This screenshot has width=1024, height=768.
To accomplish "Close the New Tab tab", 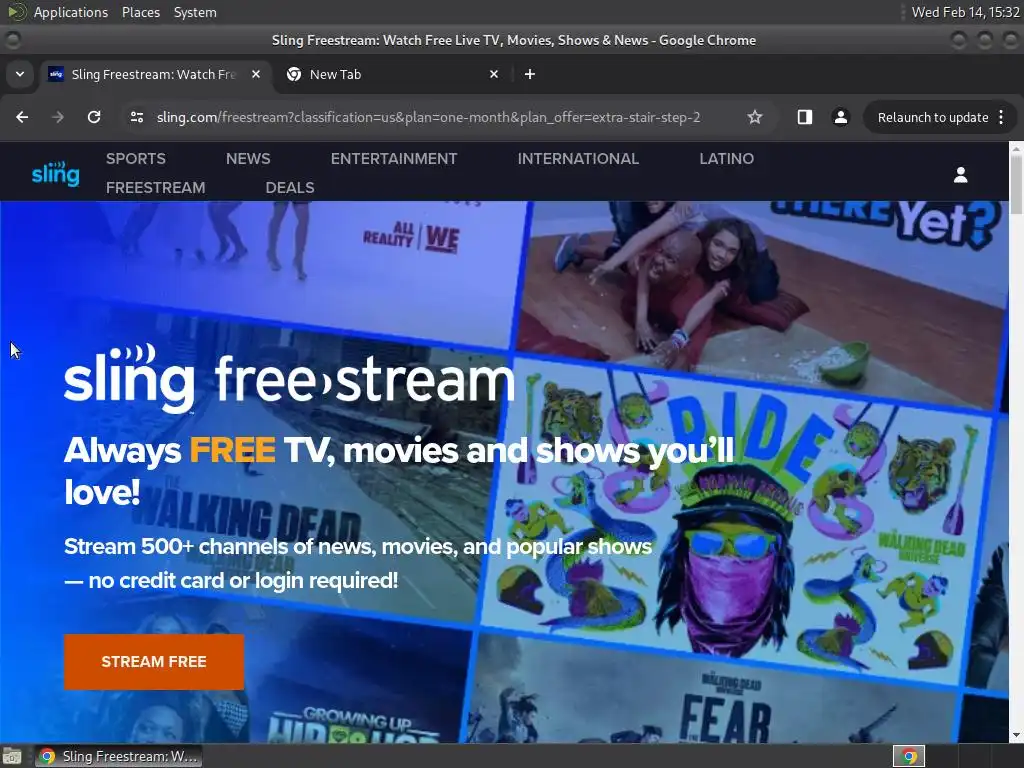I will (494, 74).
